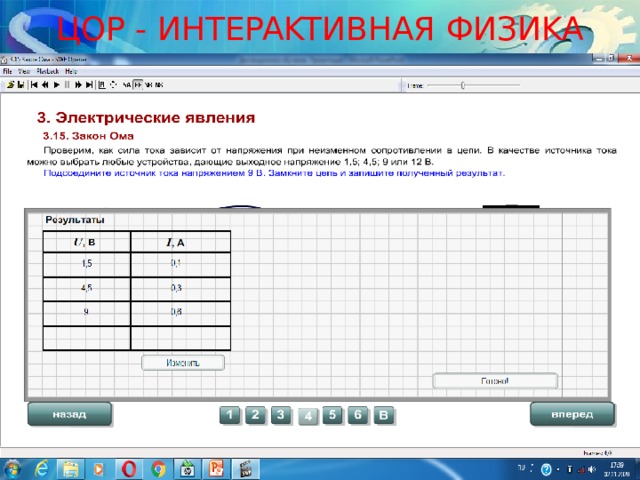Open the File menu
The width and height of the screenshot is (640, 480).
tap(7, 71)
